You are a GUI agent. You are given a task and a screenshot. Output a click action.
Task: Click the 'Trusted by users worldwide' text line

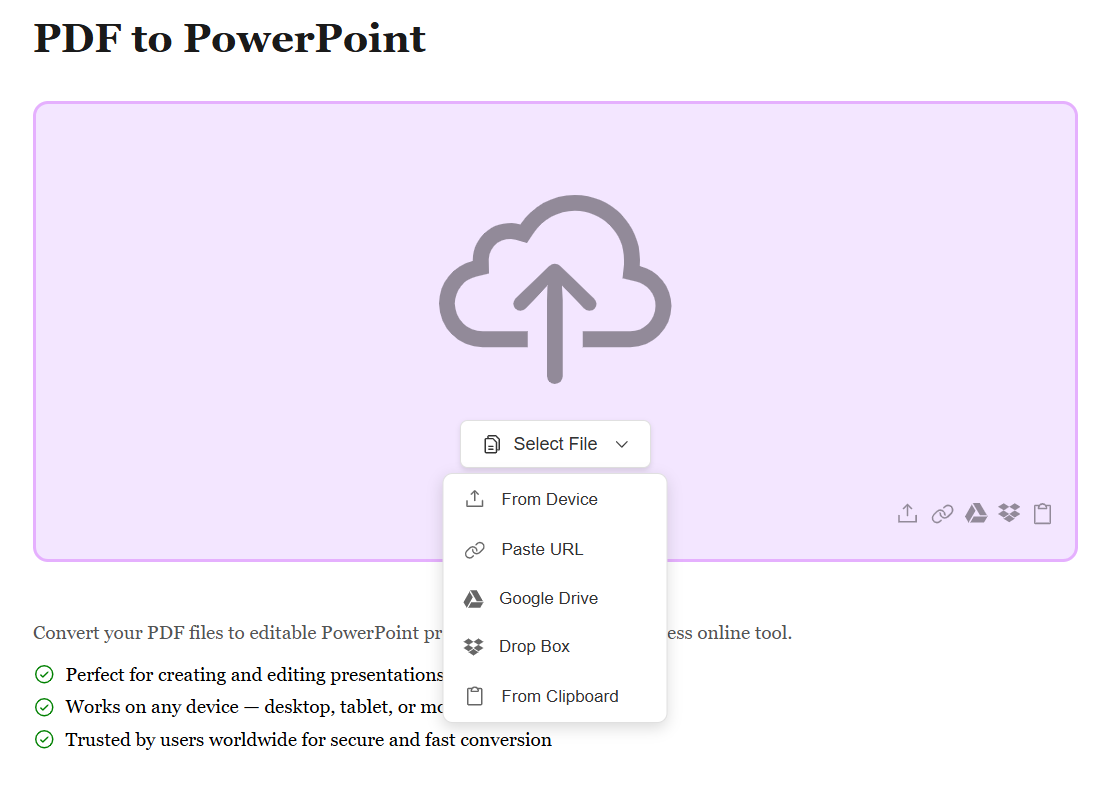pyautogui.click(x=308, y=740)
